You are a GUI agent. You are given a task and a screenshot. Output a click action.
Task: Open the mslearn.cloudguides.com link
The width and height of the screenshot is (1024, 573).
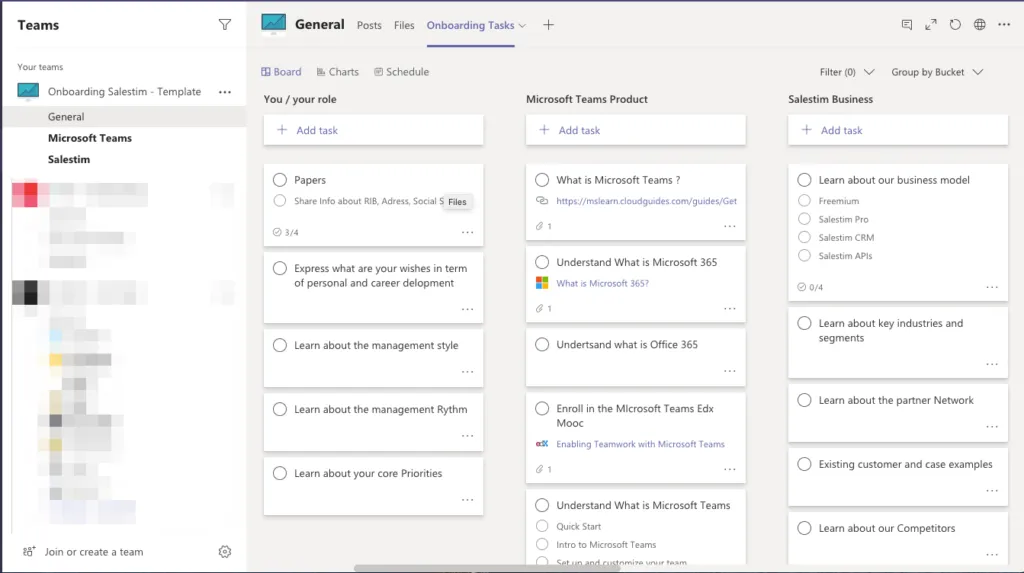tap(647, 201)
